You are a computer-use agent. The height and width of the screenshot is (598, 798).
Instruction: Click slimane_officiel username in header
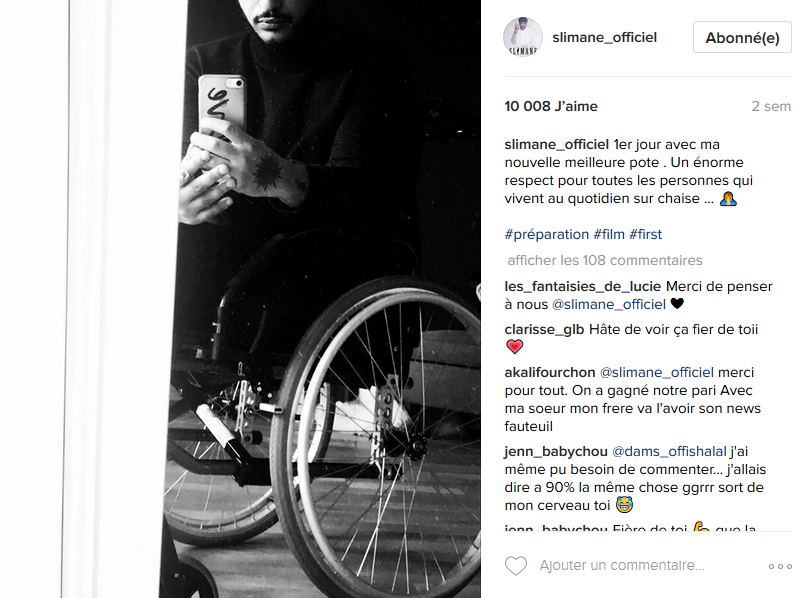coord(605,38)
